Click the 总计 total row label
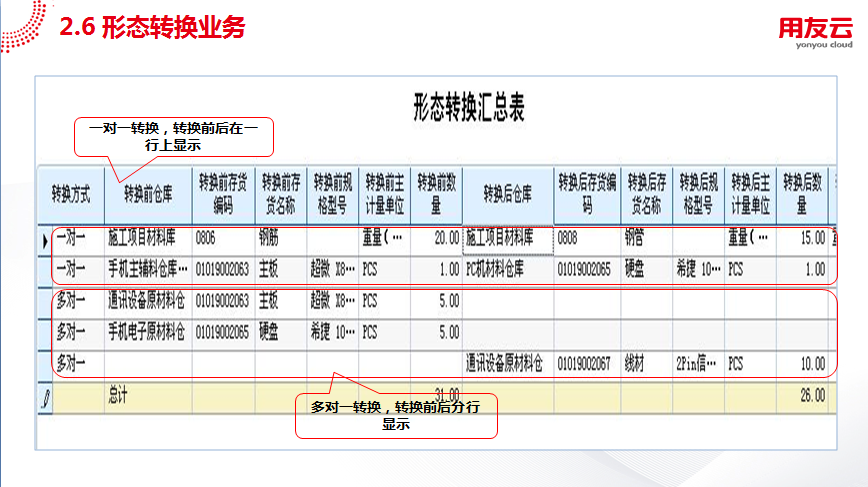The height and width of the screenshot is (487, 868). [x=118, y=395]
